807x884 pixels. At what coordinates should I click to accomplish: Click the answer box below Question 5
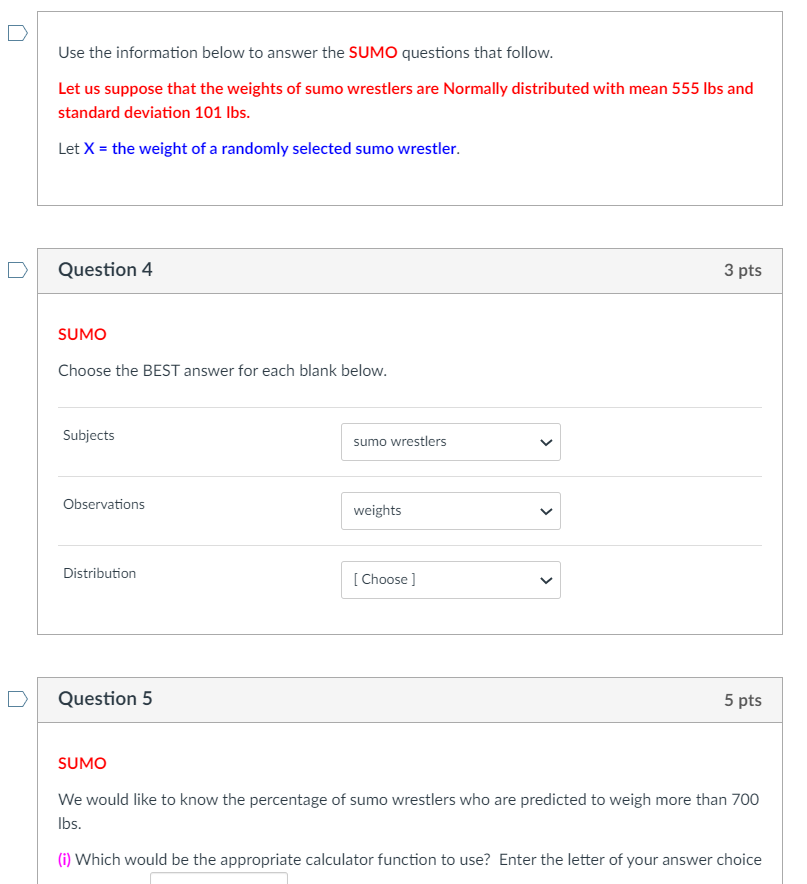[218, 880]
